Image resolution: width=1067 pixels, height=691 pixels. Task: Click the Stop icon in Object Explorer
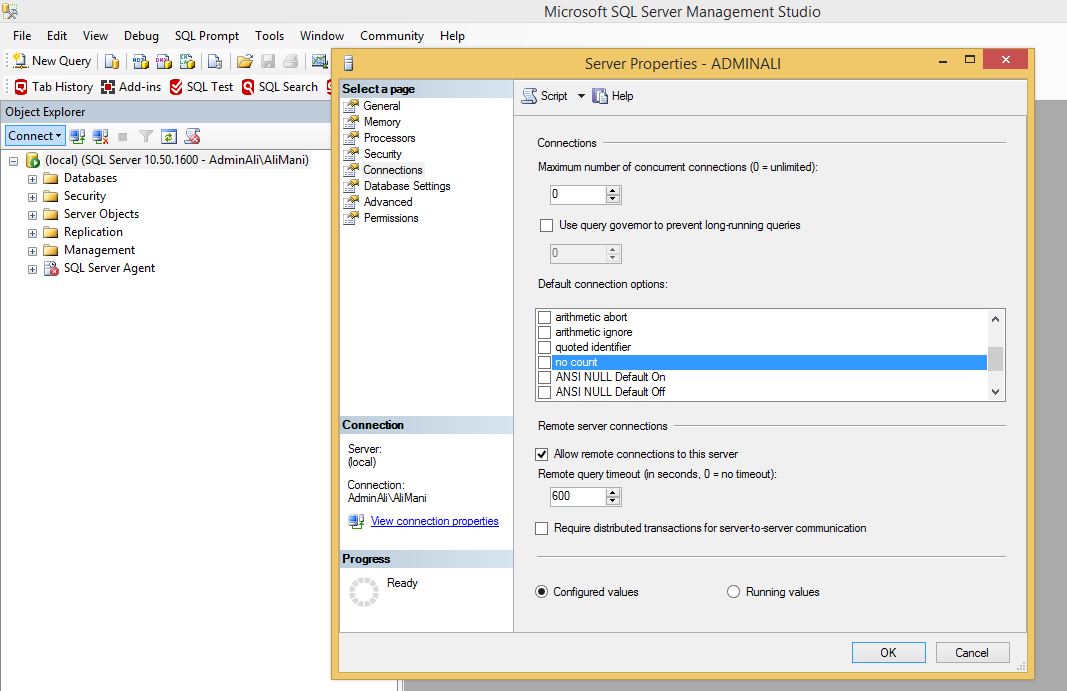[x=123, y=137]
